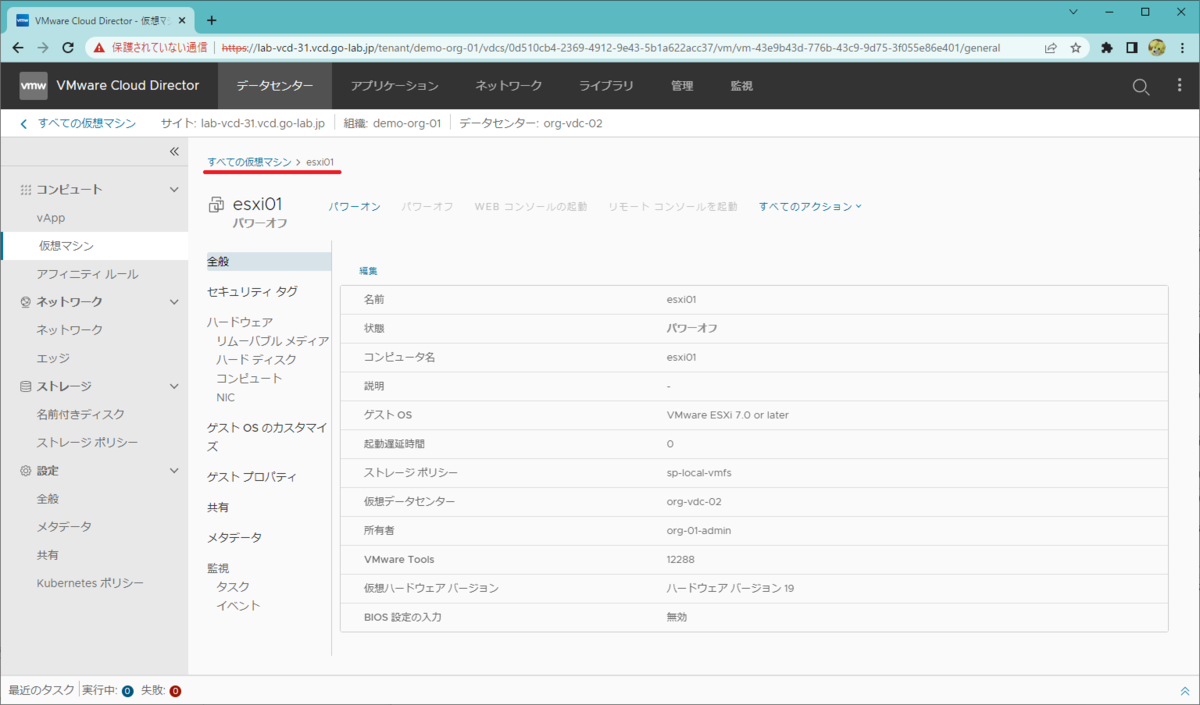Open セキュリティ タグ section

pos(252,291)
